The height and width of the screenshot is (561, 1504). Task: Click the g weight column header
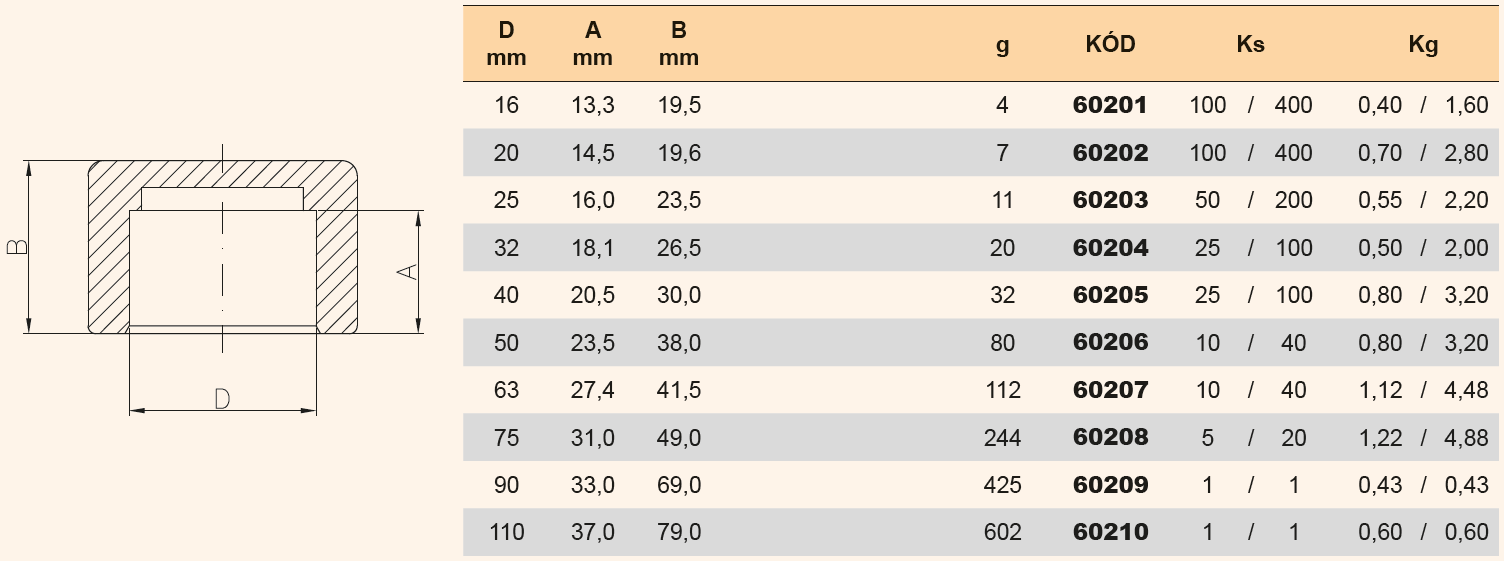(1003, 46)
